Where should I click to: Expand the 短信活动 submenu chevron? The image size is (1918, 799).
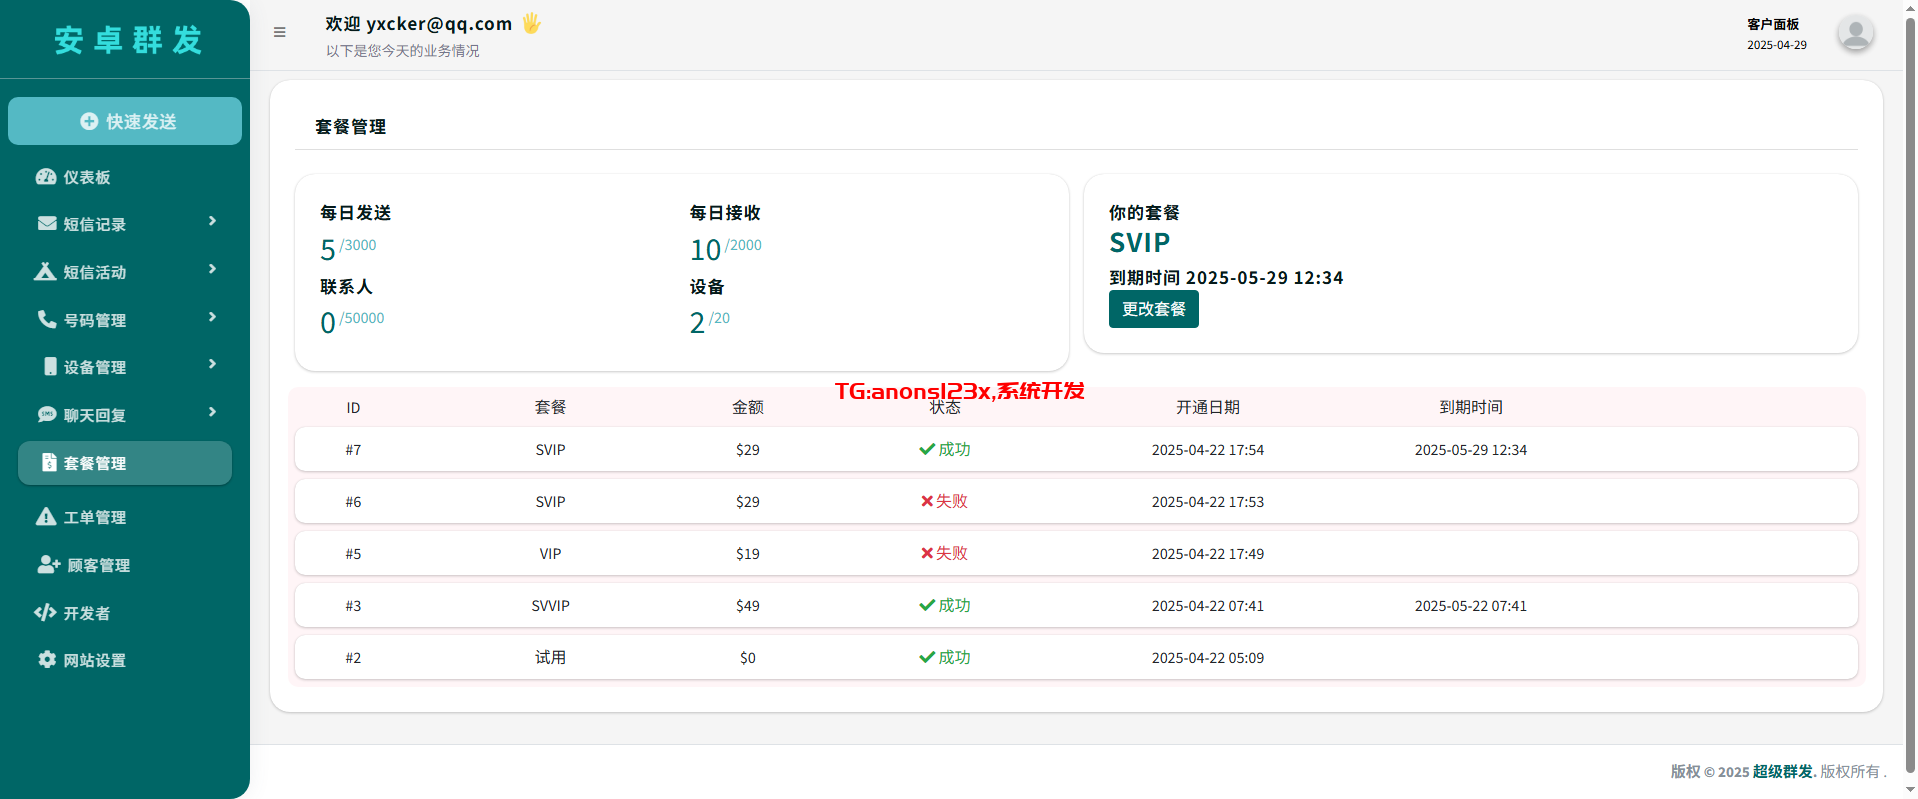point(212,269)
